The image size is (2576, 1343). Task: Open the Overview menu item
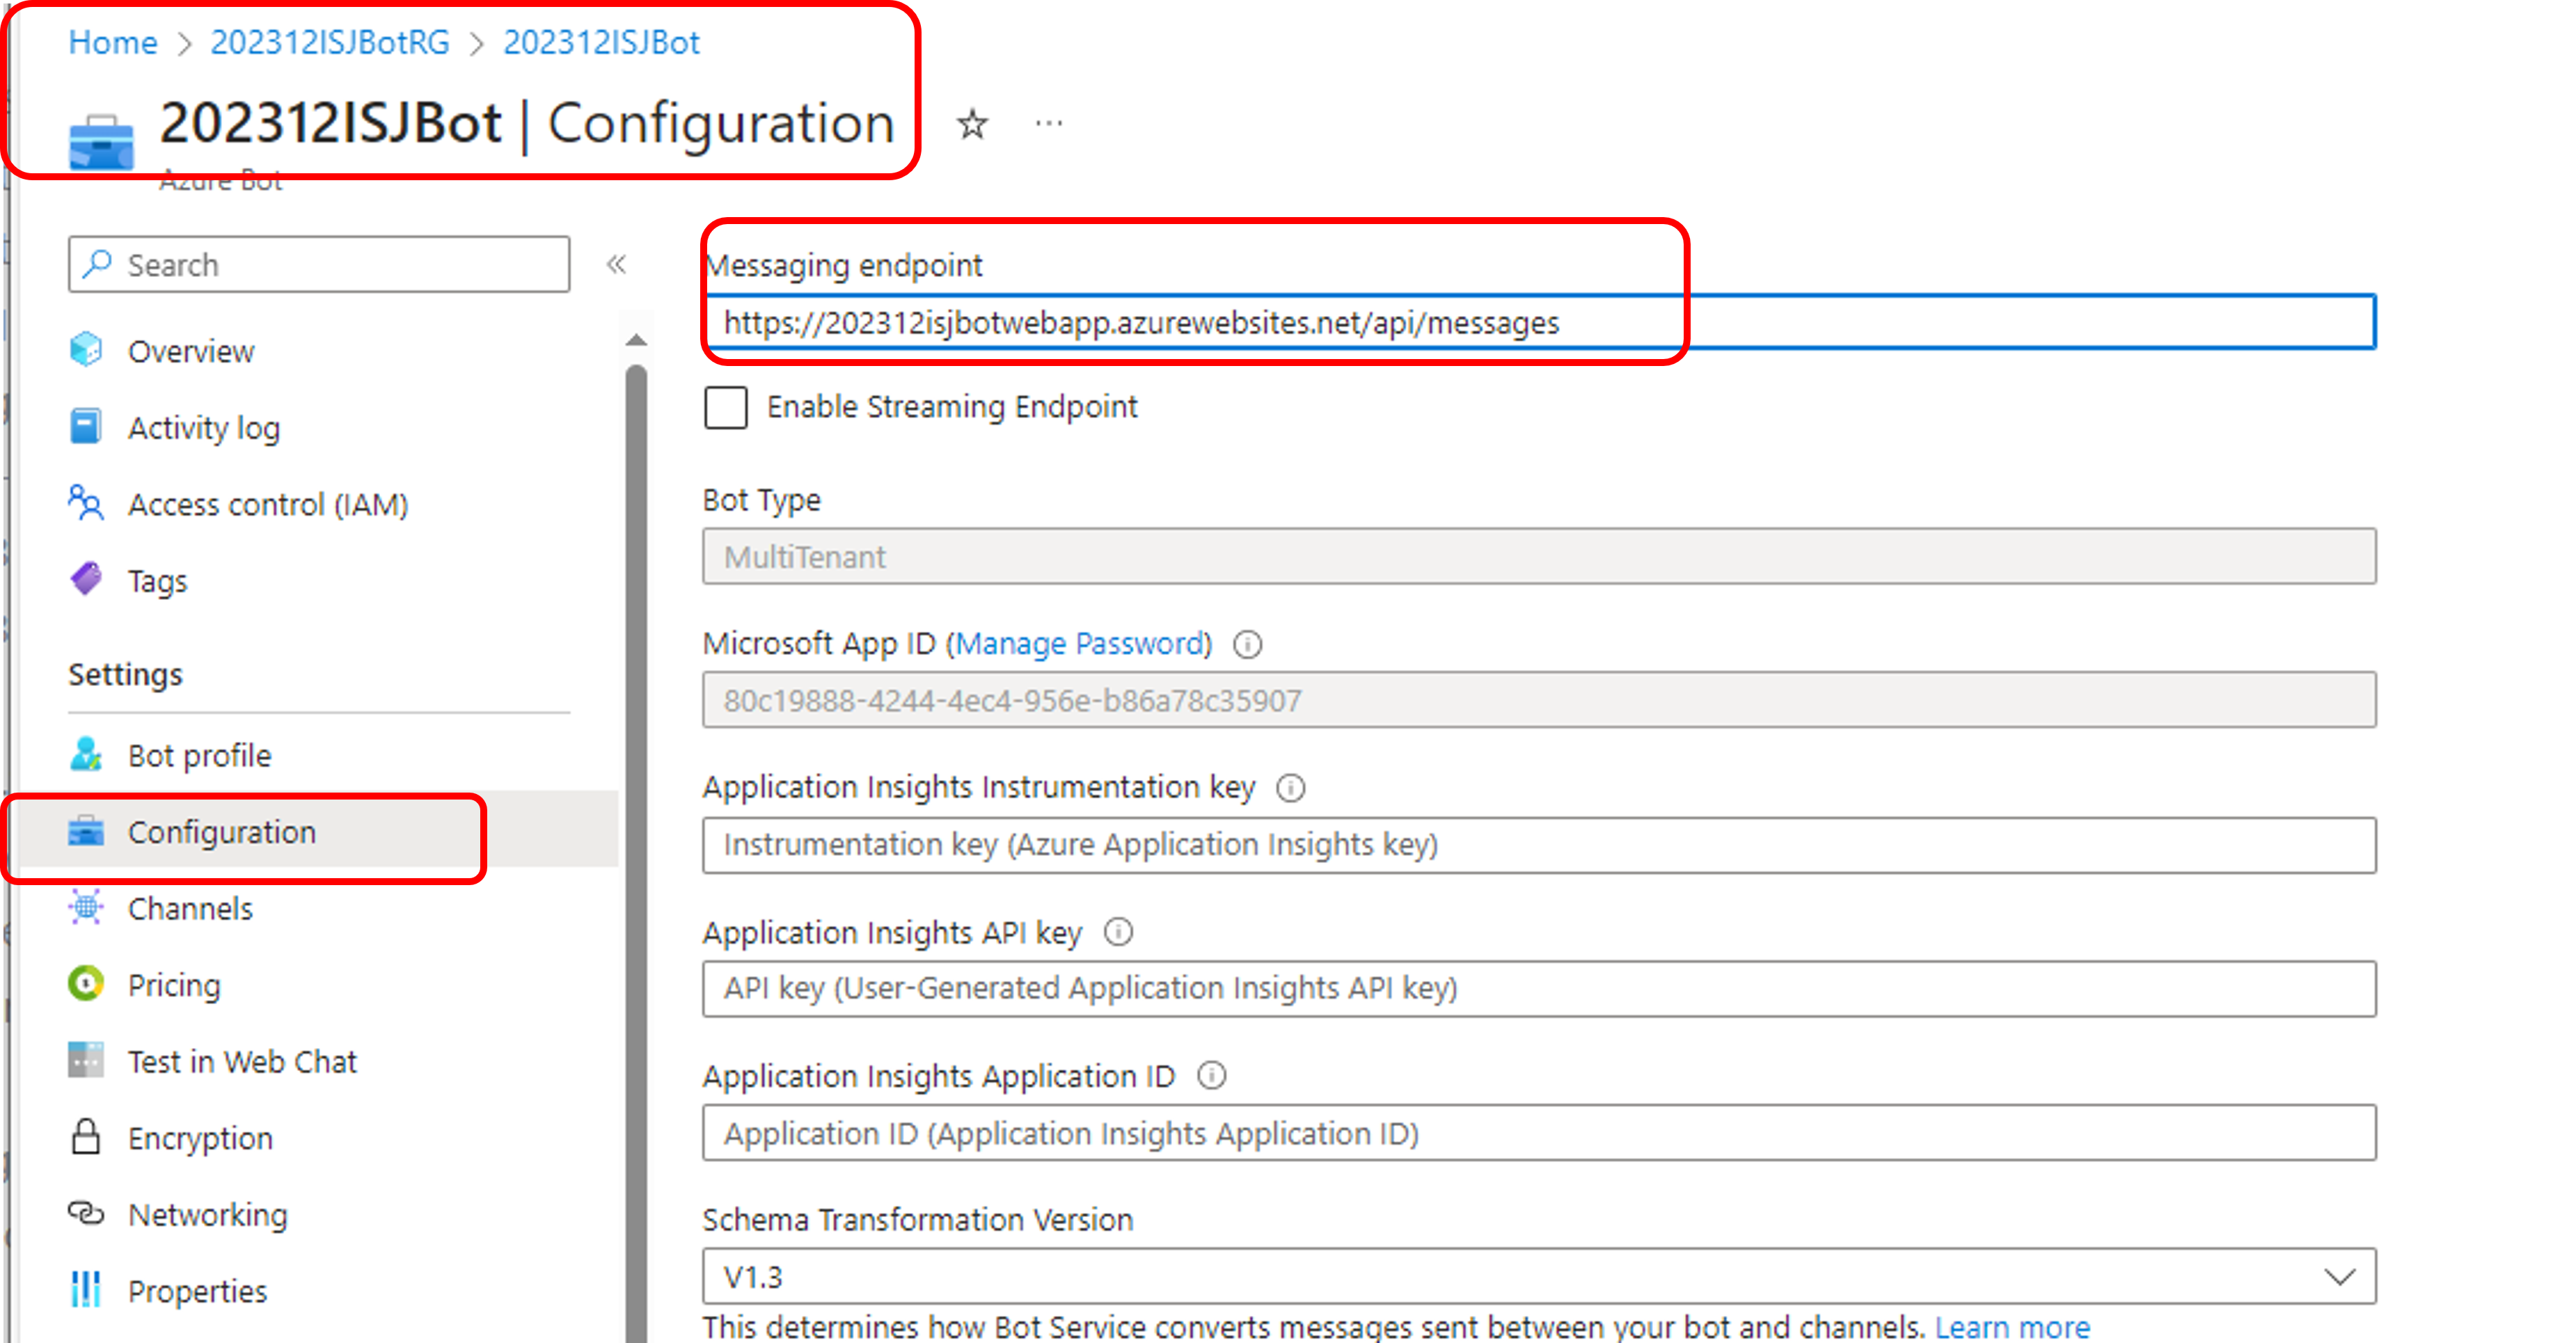tap(190, 351)
